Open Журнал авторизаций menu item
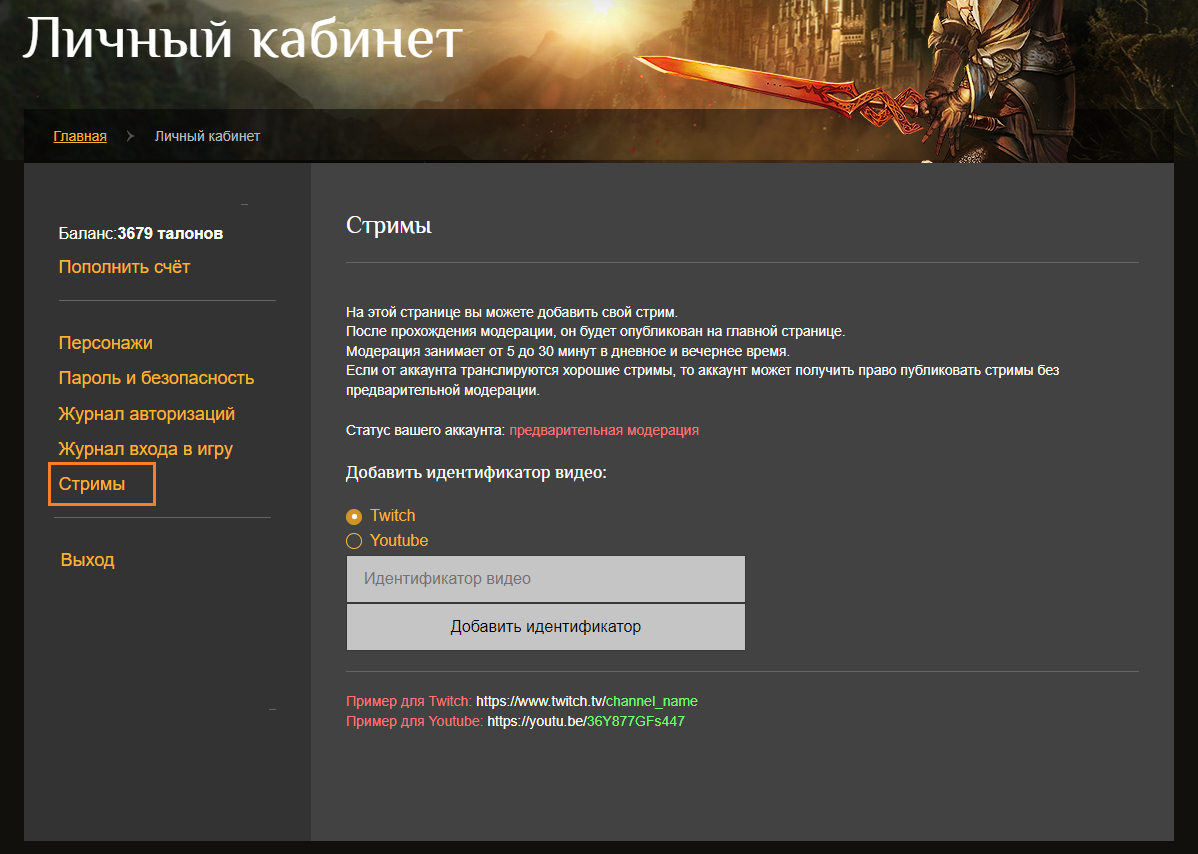1198x854 pixels. (147, 414)
